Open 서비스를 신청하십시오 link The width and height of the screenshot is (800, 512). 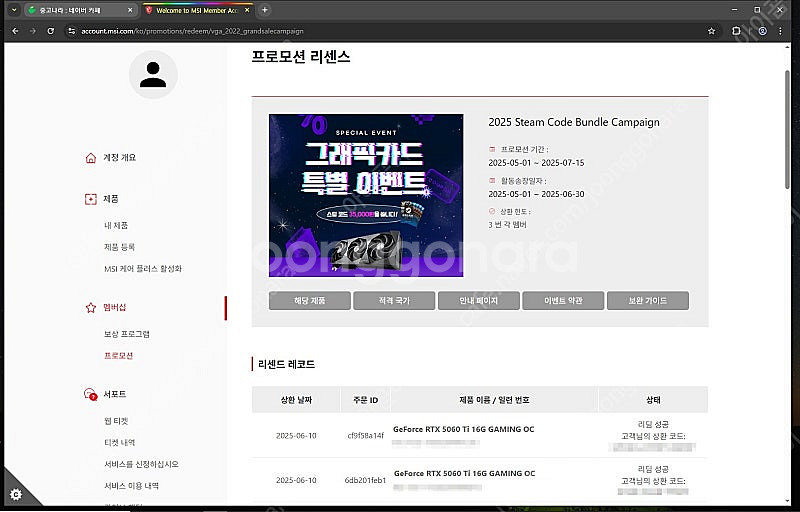click(x=141, y=465)
